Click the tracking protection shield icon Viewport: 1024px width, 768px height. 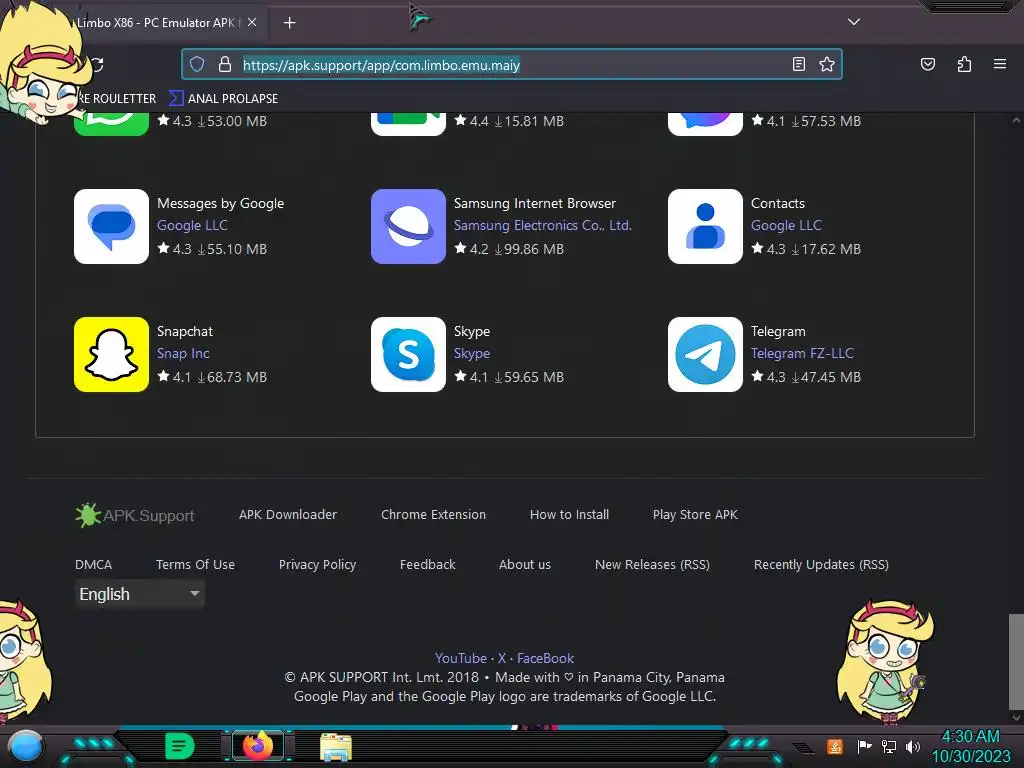pos(197,64)
